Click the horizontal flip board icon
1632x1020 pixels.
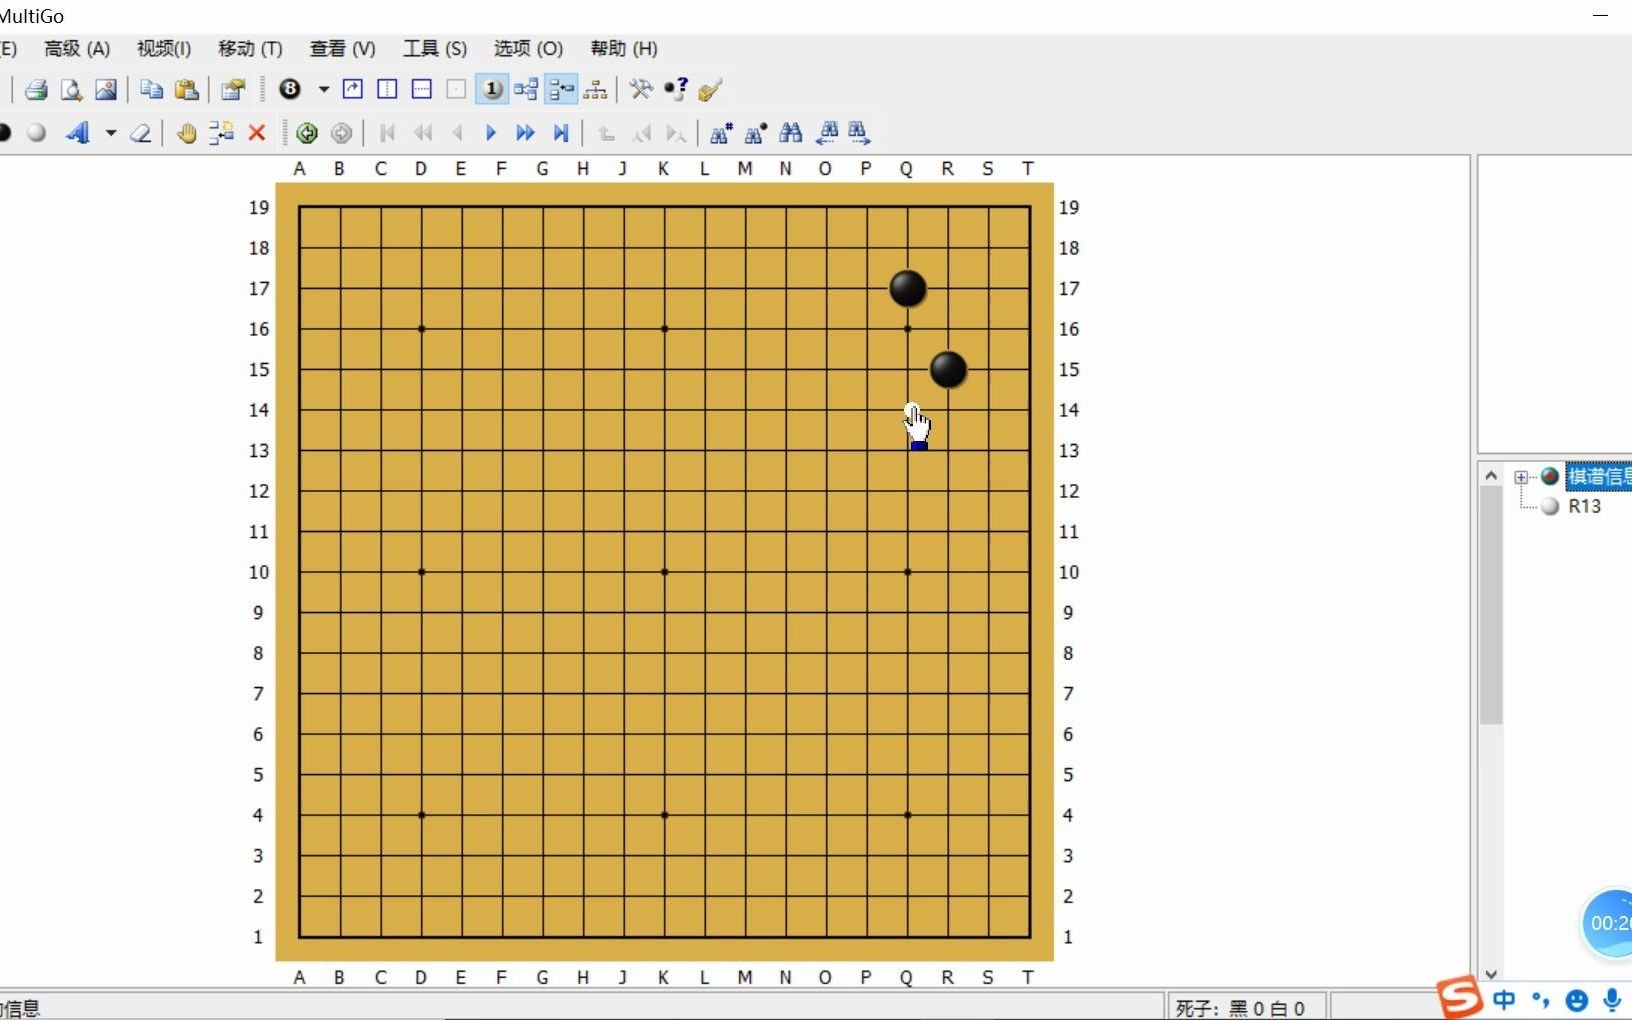click(422, 90)
